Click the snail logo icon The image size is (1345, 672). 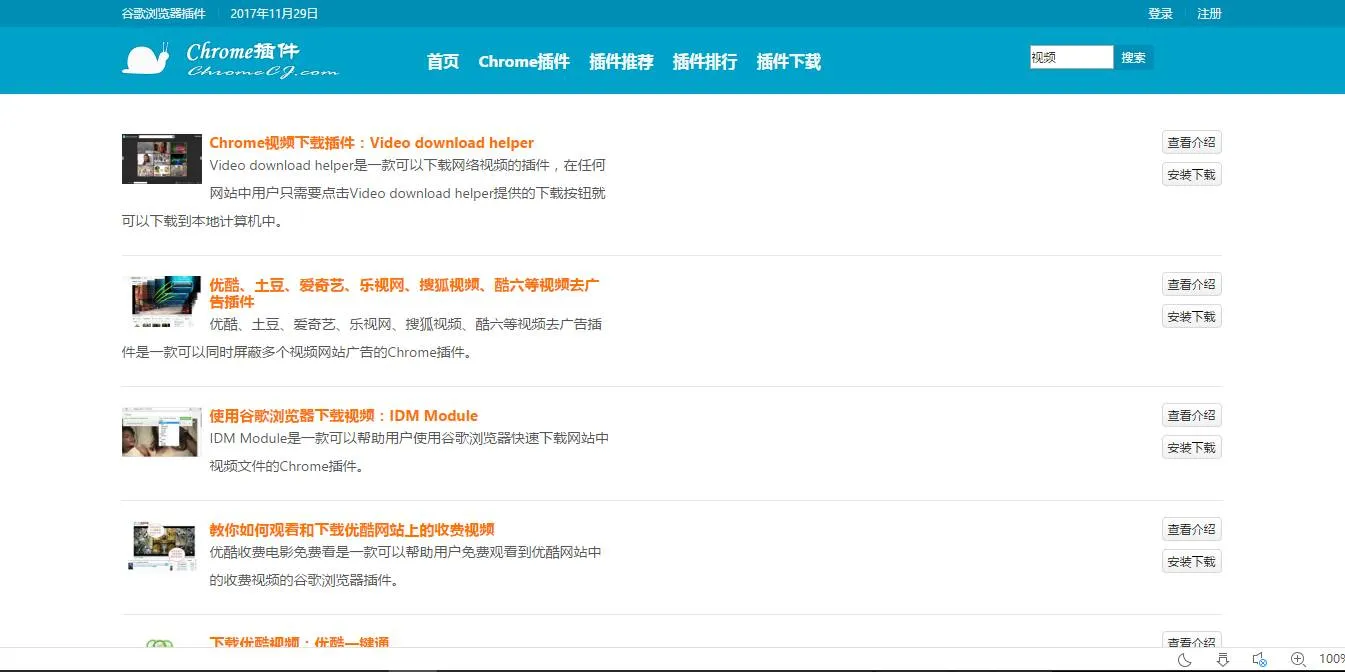[147, 58]
